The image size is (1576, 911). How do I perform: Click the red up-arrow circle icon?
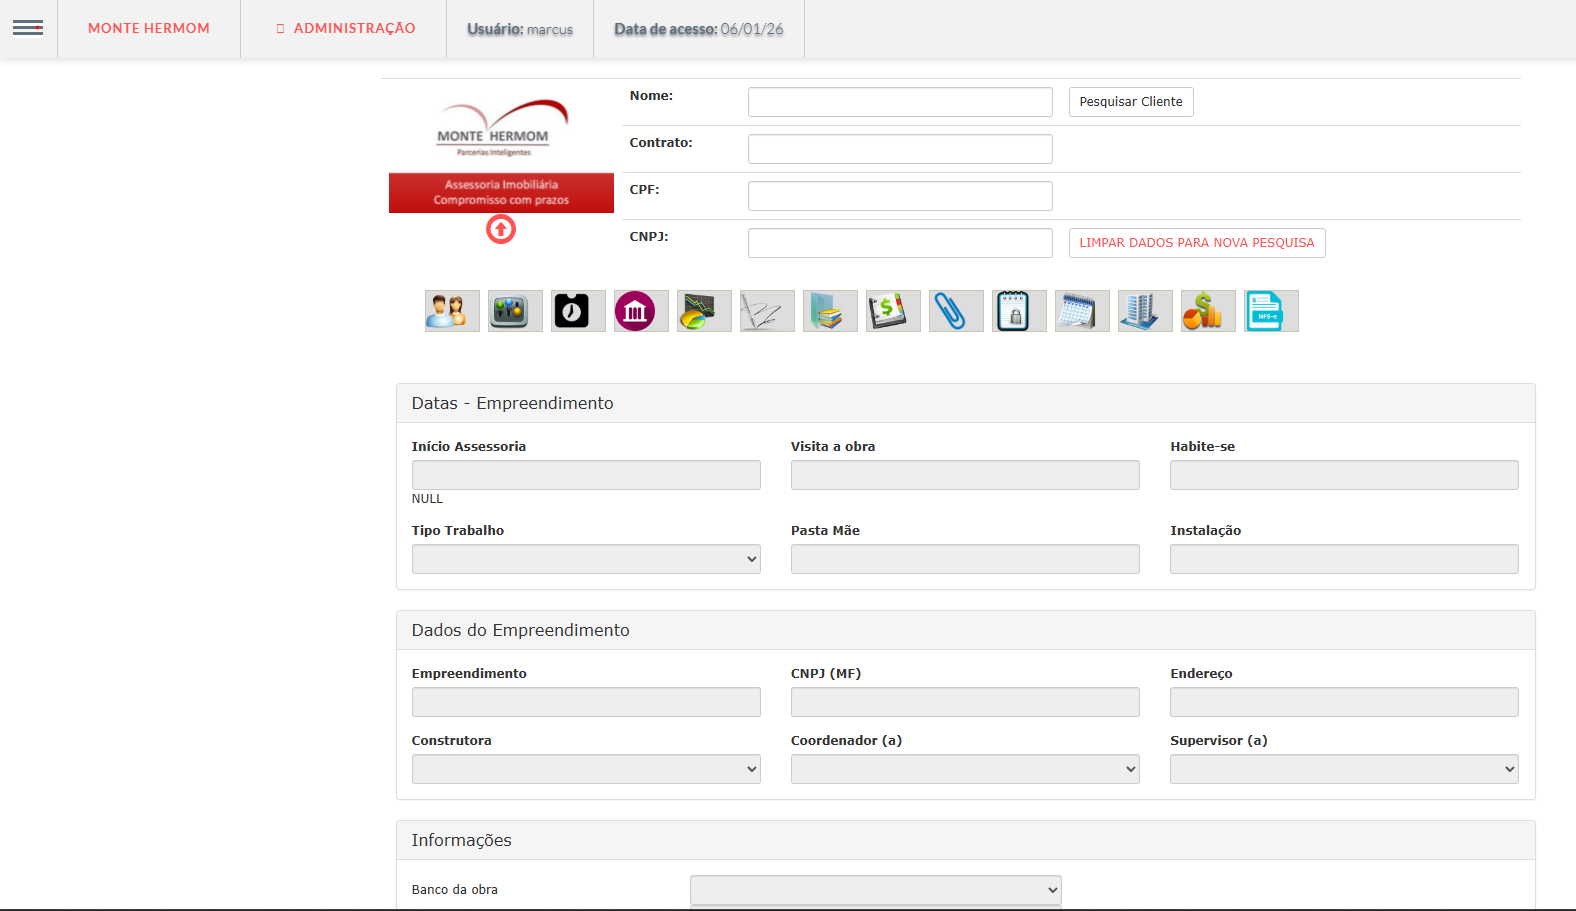tap(501, 230)
